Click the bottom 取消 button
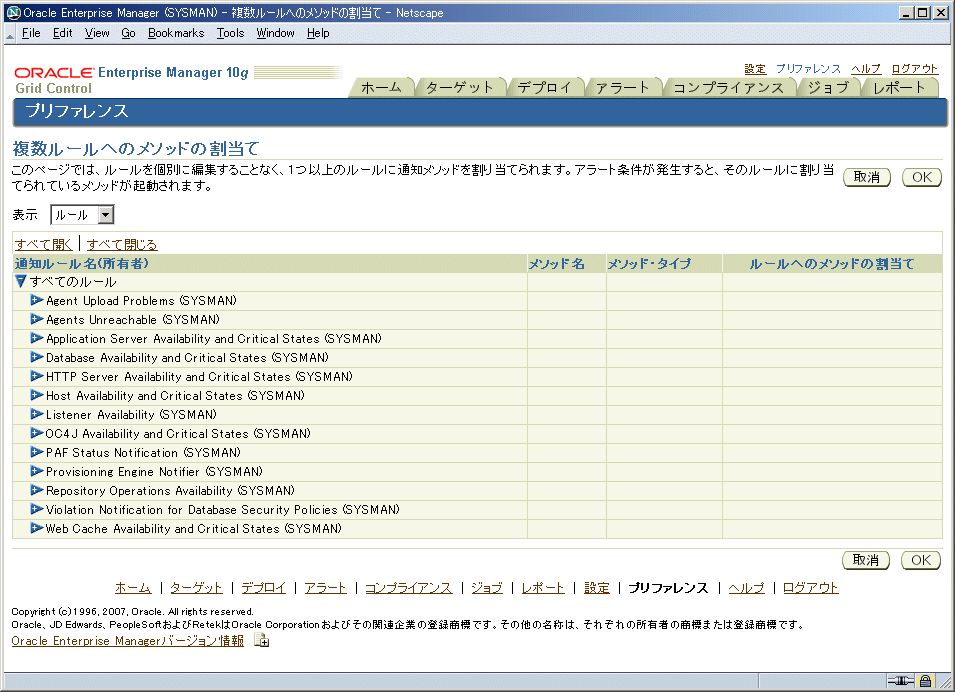Image resolution: width=955 pixels, height=692 pixels. click(x=865, y=560)
